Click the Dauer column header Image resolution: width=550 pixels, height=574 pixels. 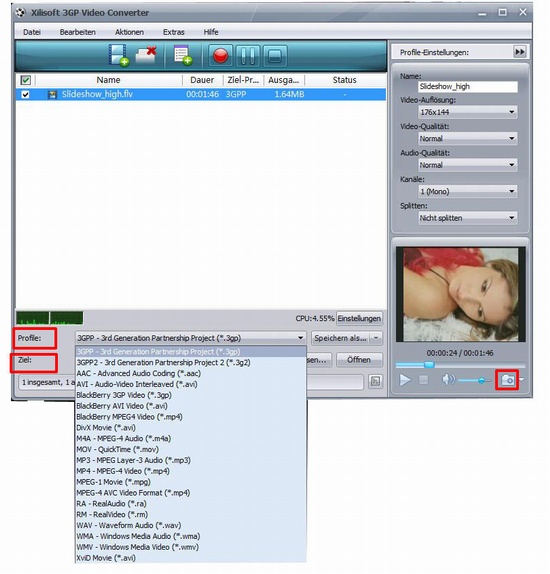click(x=202, y=80)
